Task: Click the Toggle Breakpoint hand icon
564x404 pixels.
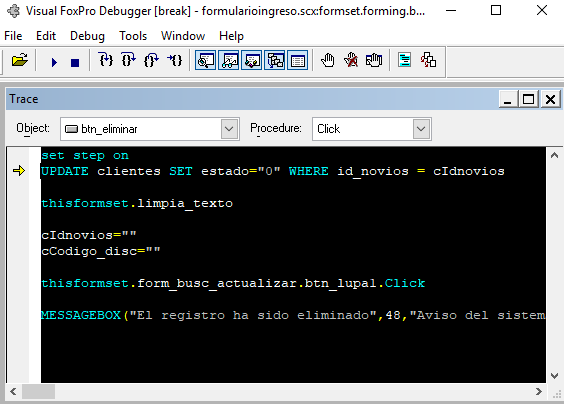Action: coord(328,60)
